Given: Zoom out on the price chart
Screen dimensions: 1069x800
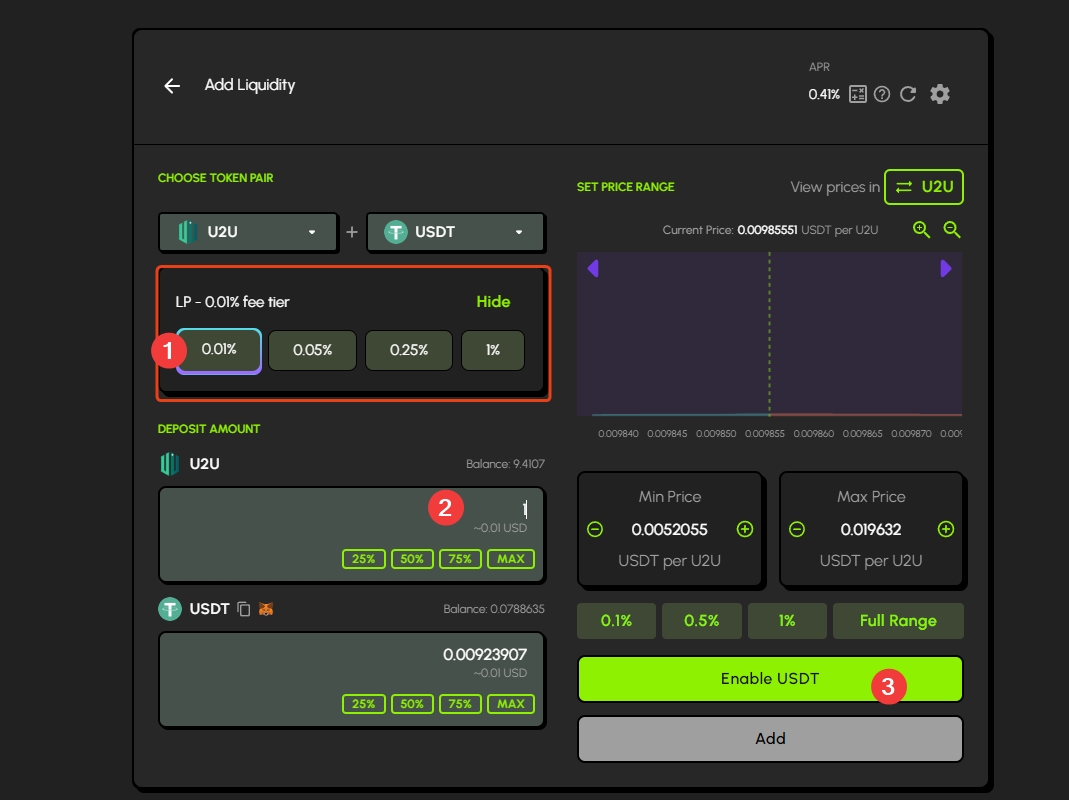Looking at the screenshot, I should tap(952, 230).
